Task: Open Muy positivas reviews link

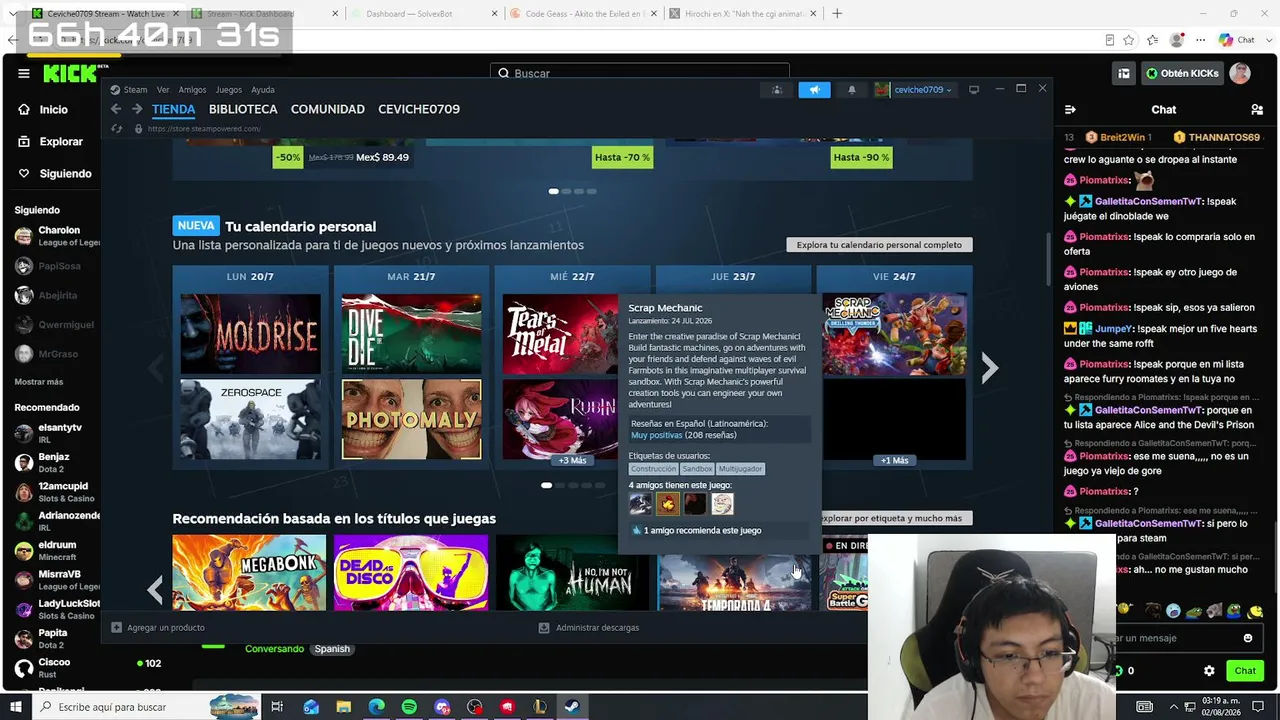Action: (656, 436)
